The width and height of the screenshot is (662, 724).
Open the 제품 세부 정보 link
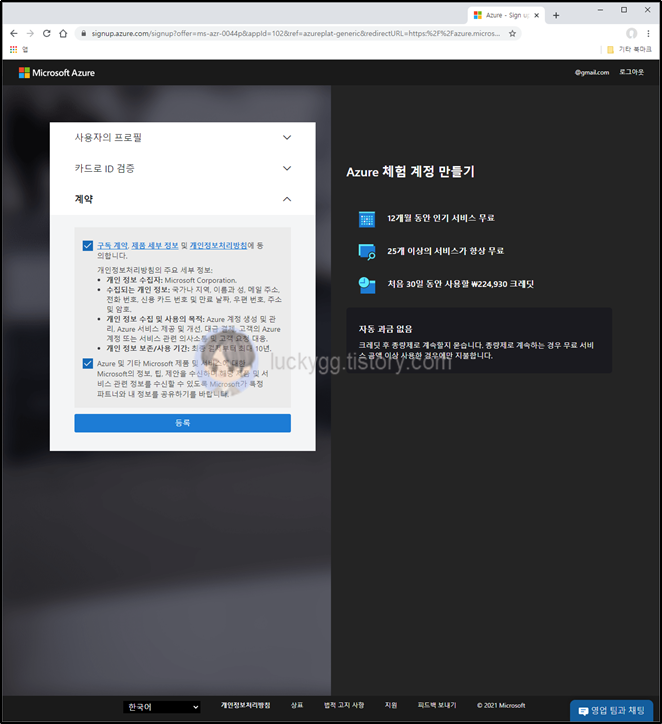[x=155, y=246]
